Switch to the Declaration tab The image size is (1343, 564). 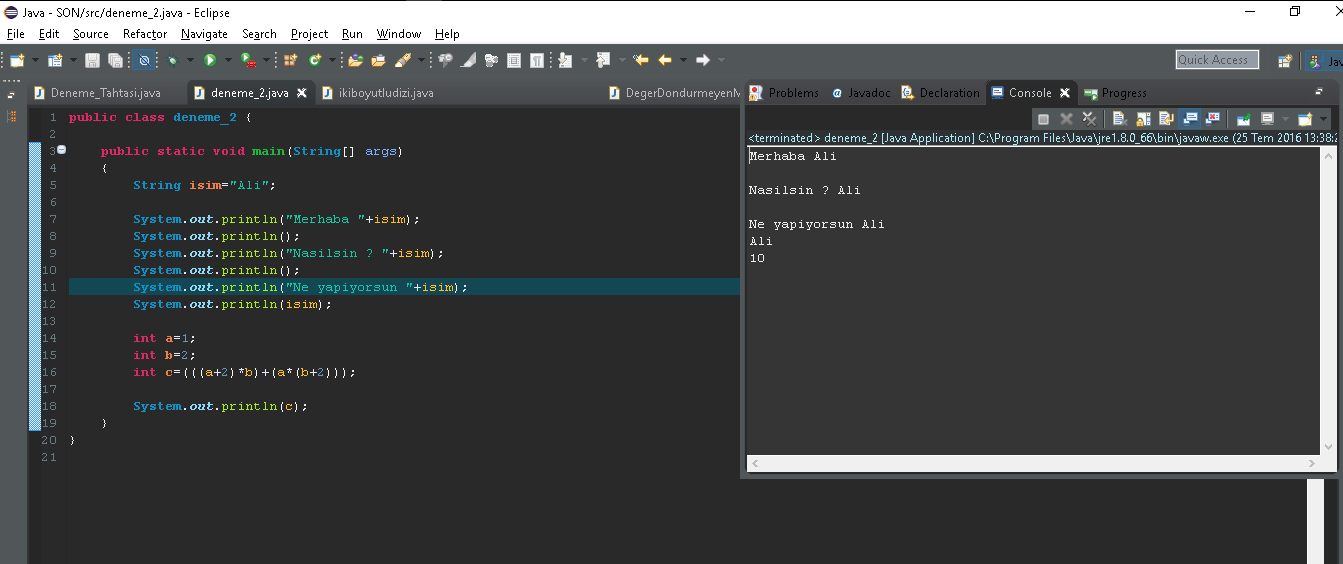pyautogui.click(x=941, y=93)
